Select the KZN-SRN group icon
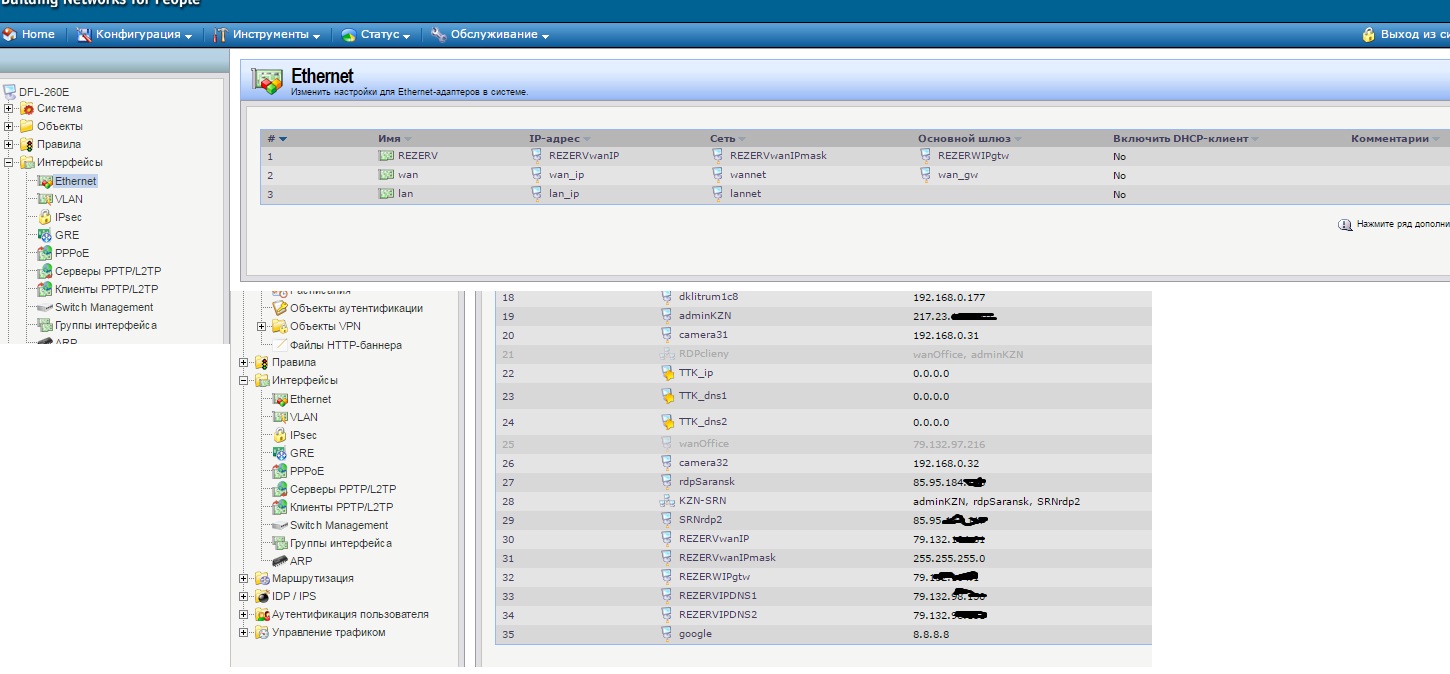 pos(667,501)
